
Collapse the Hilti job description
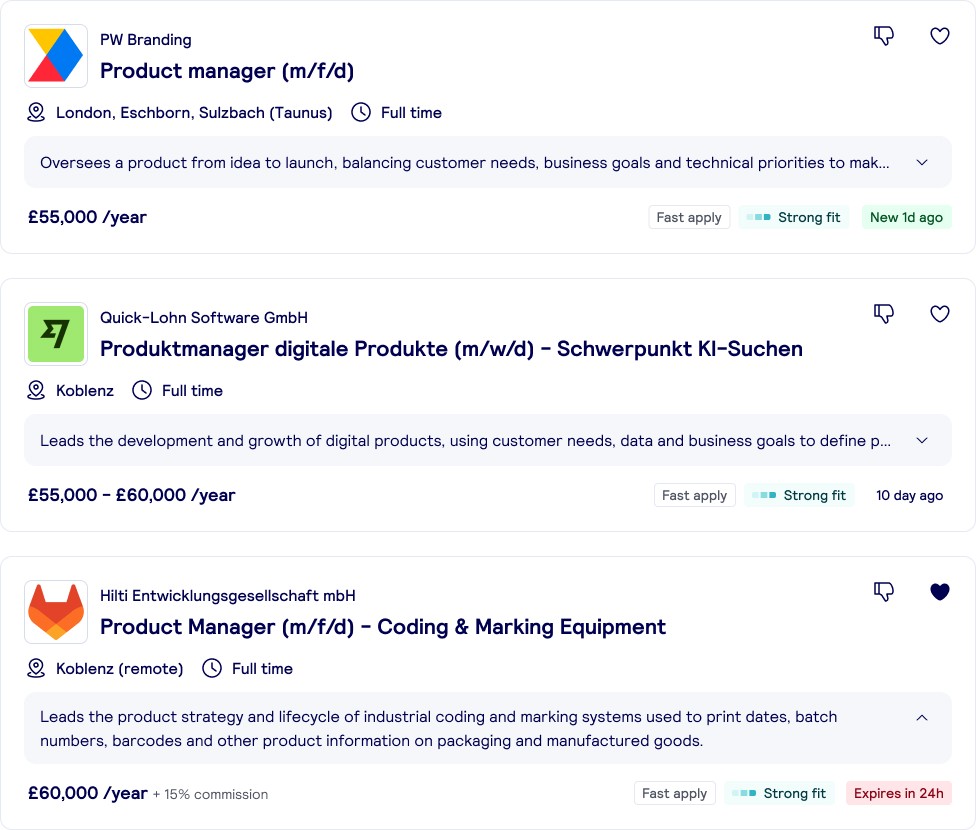[x=922, y=717]
